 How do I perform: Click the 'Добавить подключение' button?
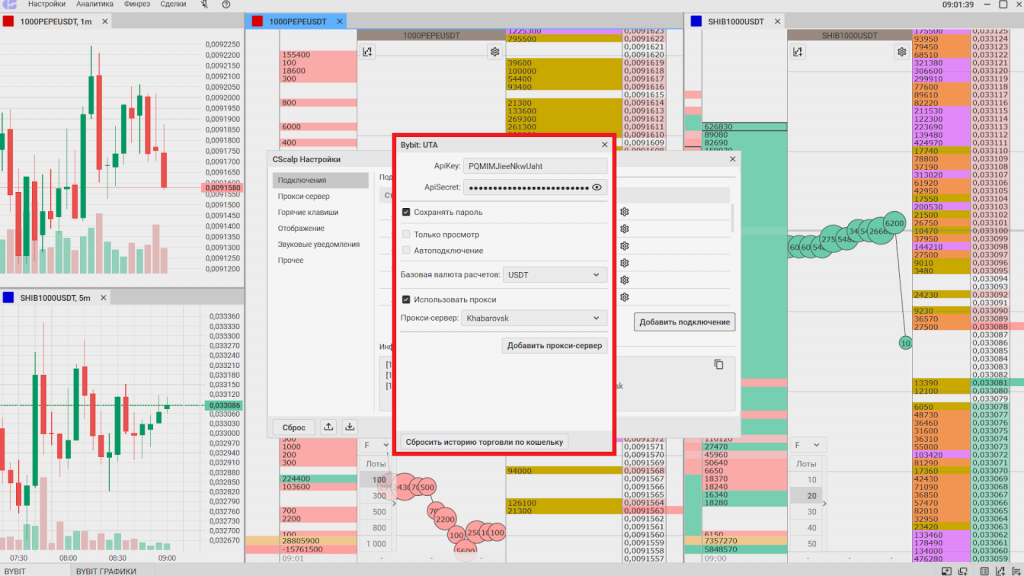pos(684,322)
